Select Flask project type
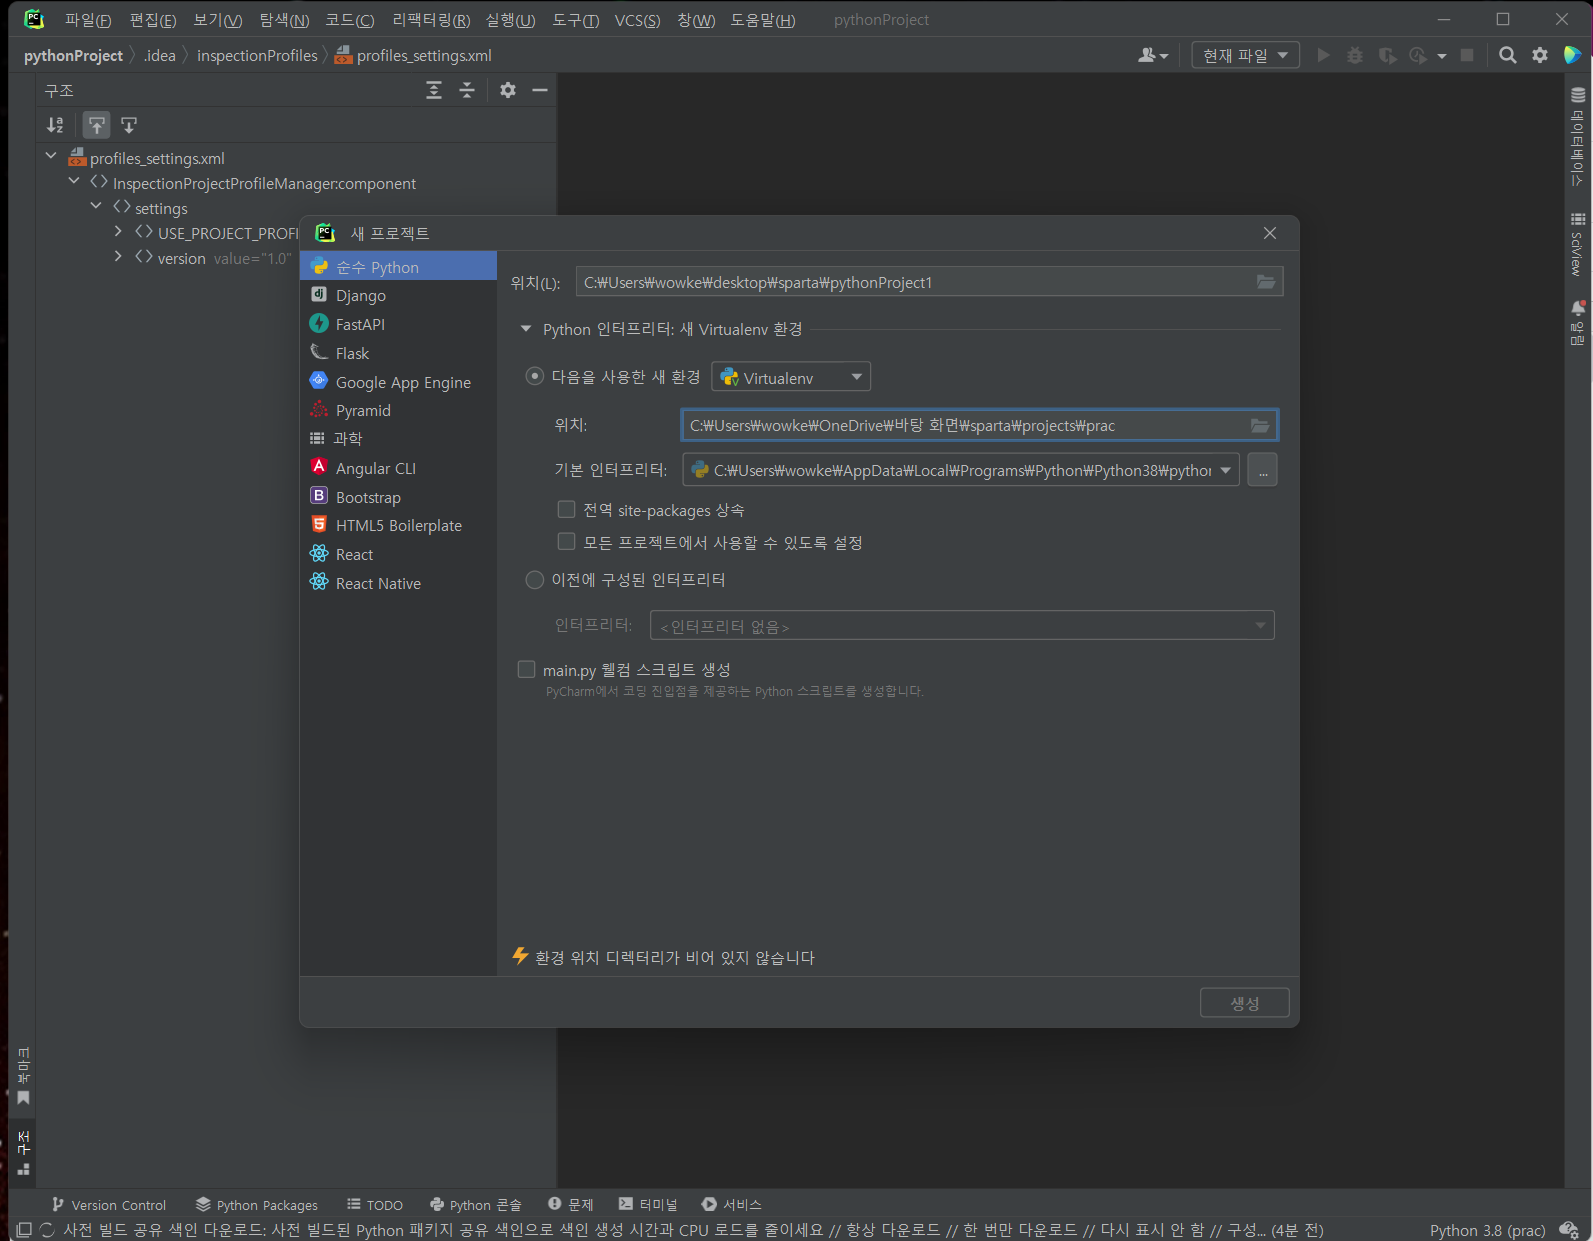Screen dimensions: 1593x1241 tap(398, 353)
